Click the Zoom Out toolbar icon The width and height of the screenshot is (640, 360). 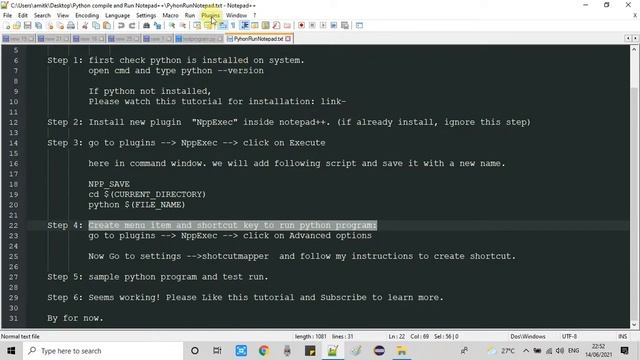(183, 25)
